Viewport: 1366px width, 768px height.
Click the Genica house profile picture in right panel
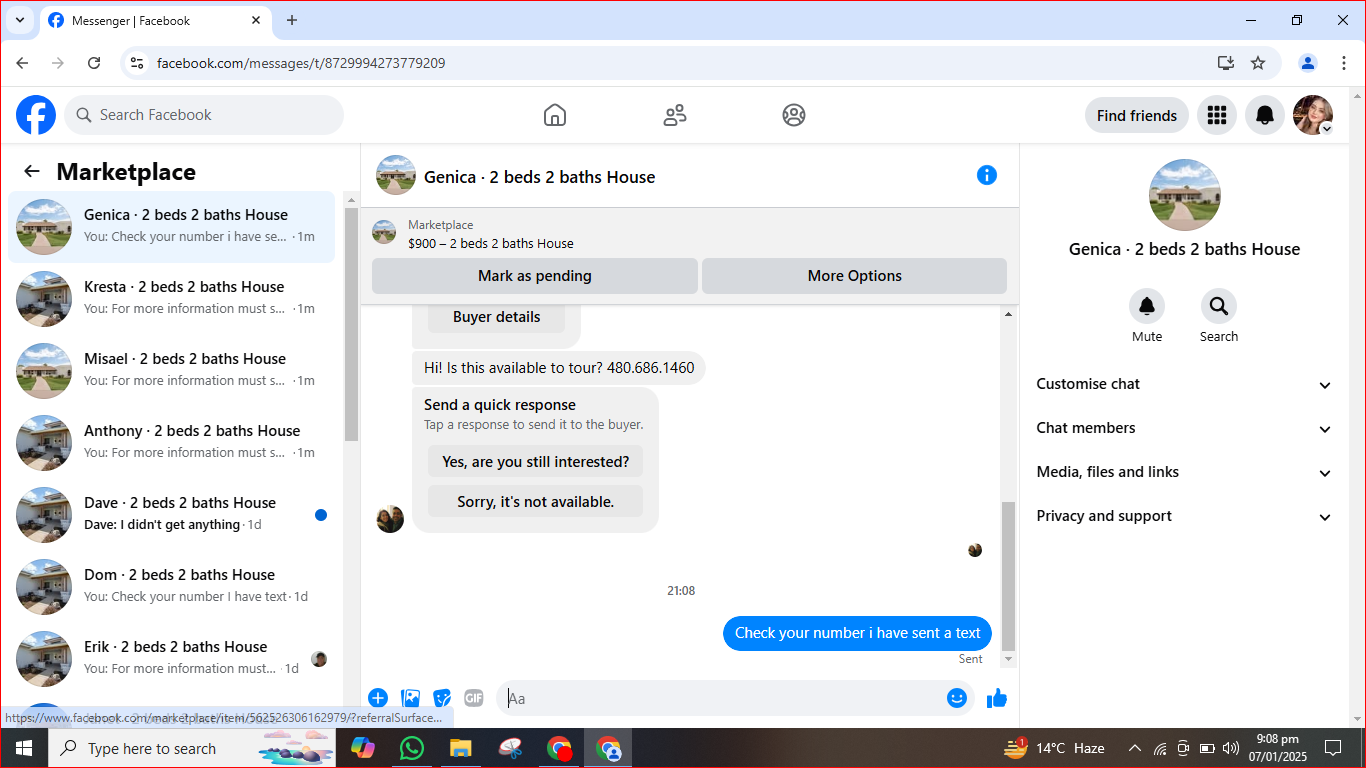tap(1185, 195)
